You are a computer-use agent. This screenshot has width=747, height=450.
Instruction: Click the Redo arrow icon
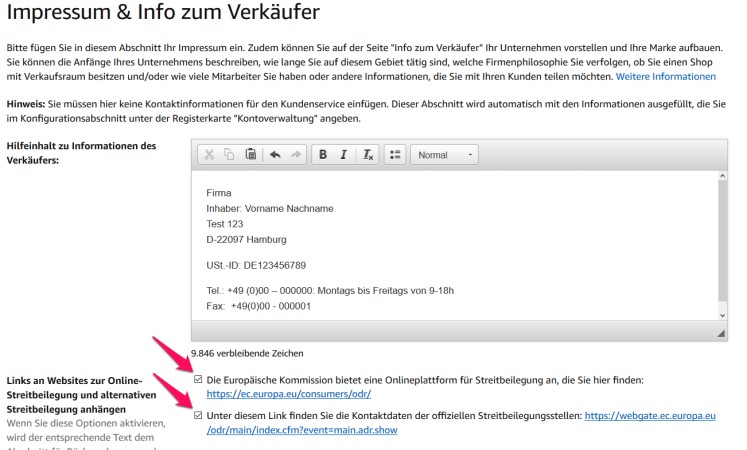296,154
